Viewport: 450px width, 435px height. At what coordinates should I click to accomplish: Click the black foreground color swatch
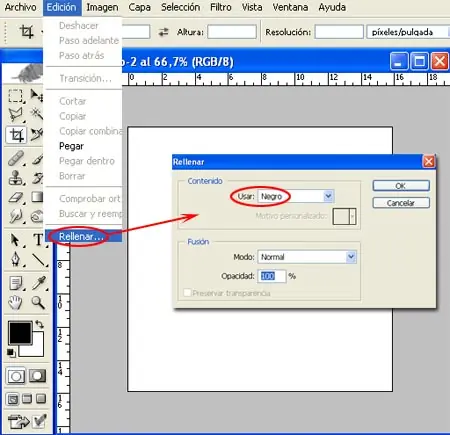[x=19, y=332]
